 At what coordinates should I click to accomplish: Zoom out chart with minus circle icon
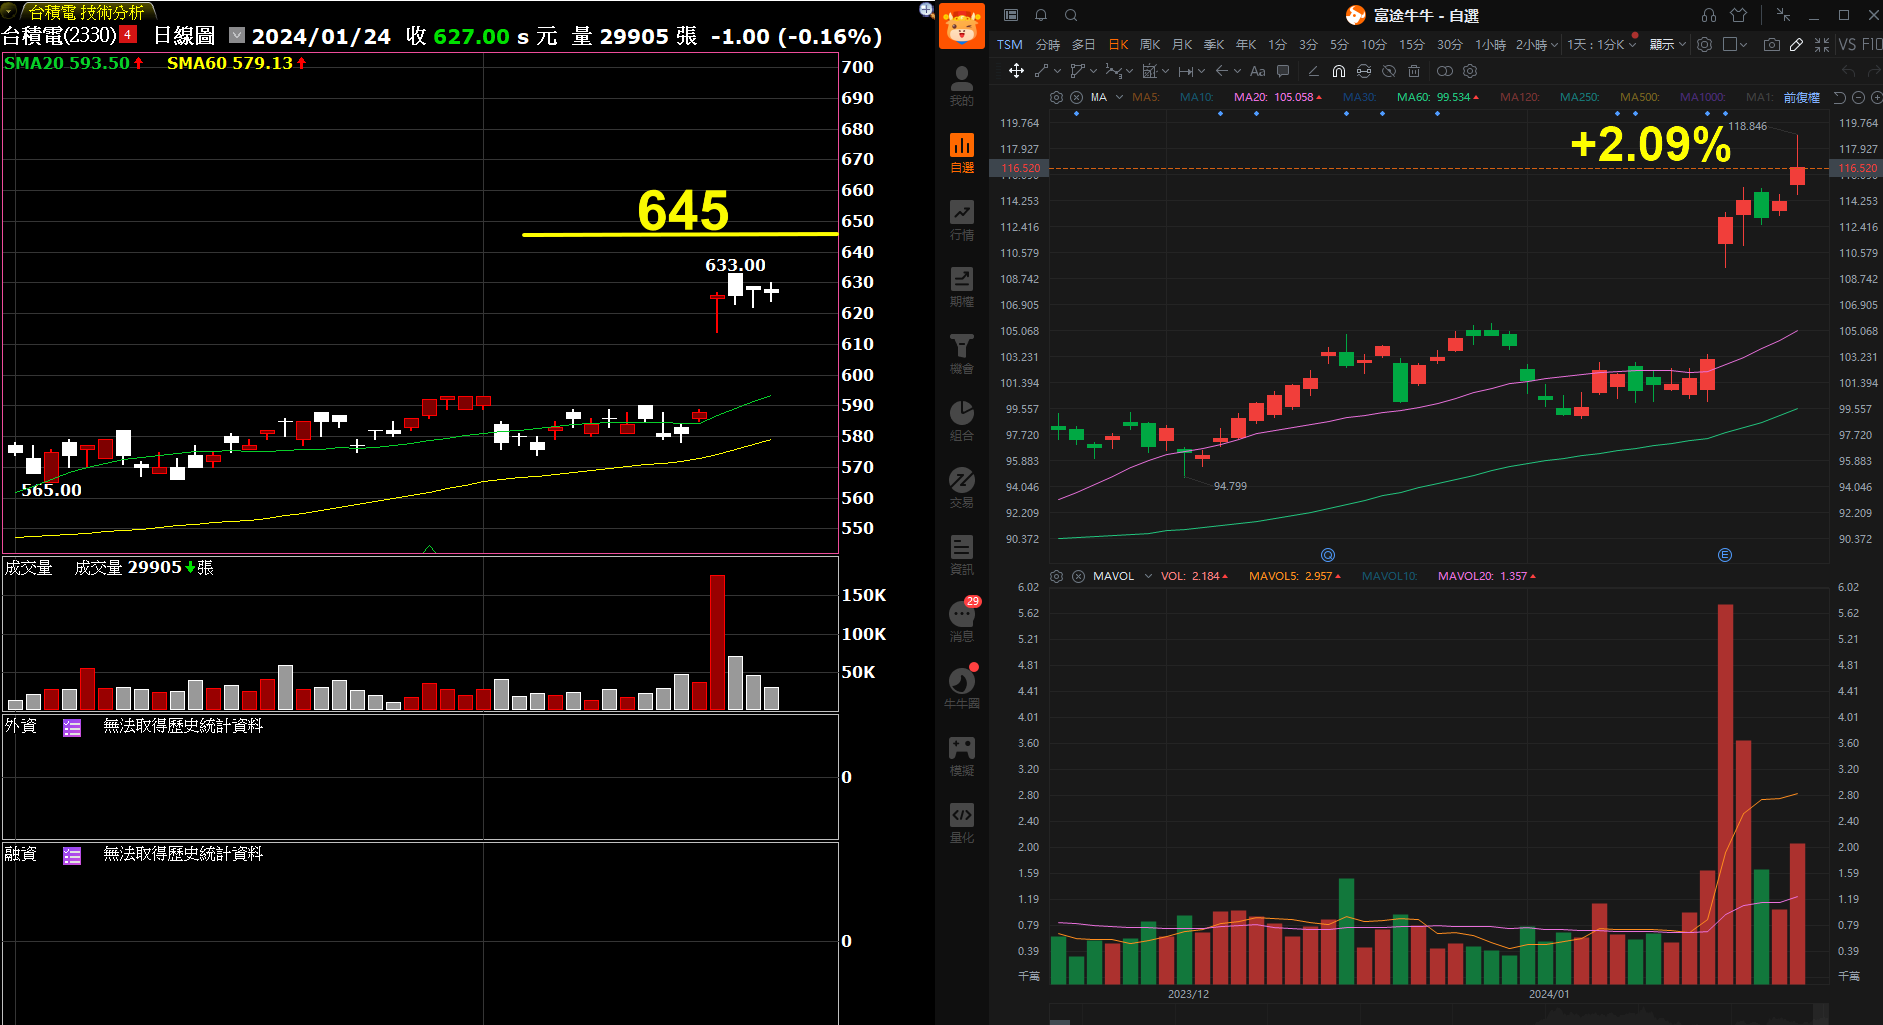point(1858,98)
